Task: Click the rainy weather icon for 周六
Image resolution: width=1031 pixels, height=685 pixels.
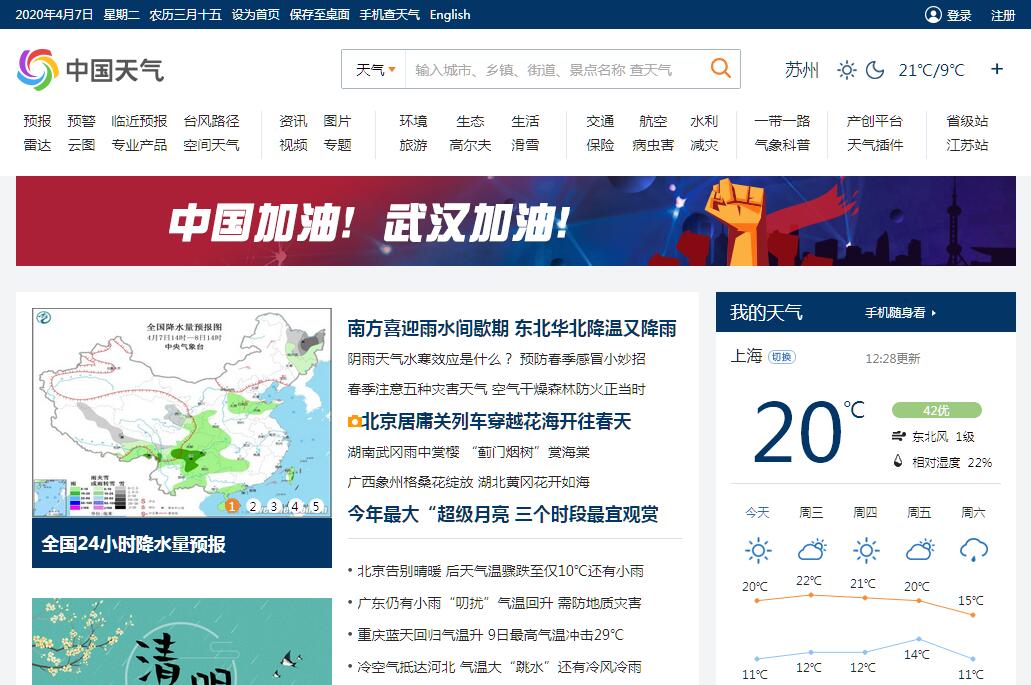Action: 973,549
